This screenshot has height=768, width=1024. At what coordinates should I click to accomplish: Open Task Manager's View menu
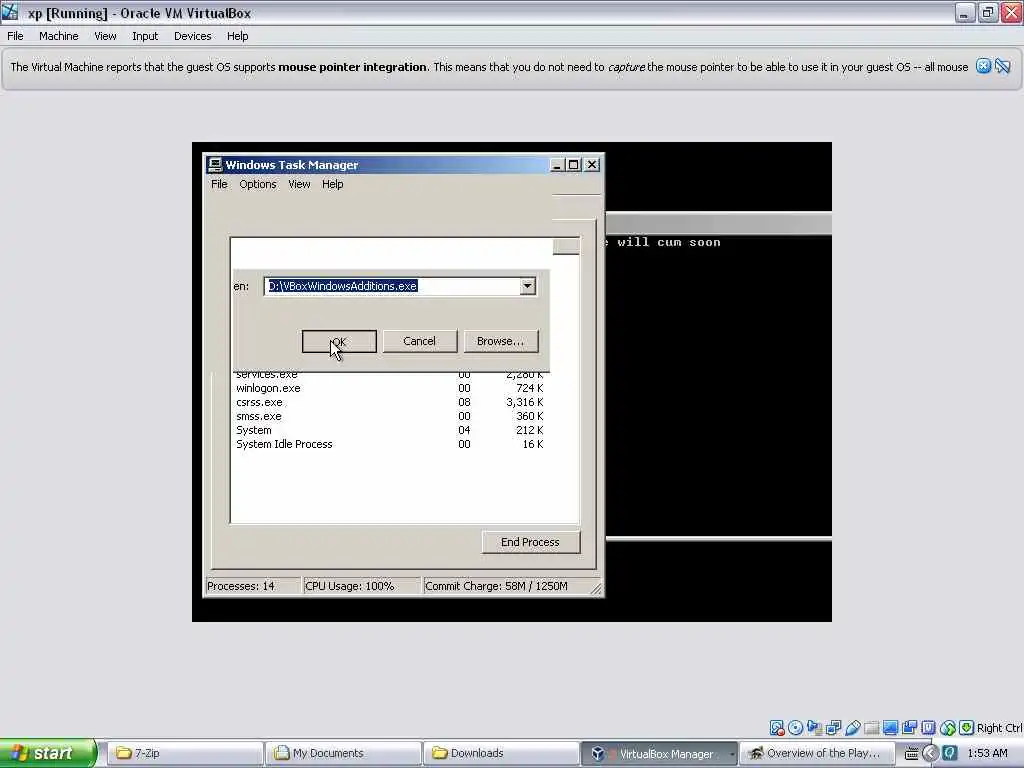pos(299,184)
